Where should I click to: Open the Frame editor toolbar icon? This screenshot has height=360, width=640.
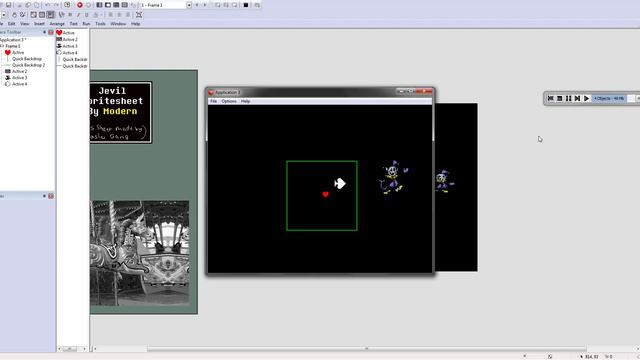[x=108, y=5]
